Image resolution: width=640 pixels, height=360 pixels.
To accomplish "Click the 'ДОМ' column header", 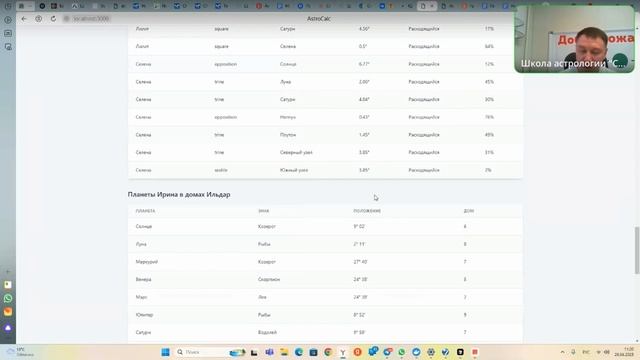I will pos(469,211).
